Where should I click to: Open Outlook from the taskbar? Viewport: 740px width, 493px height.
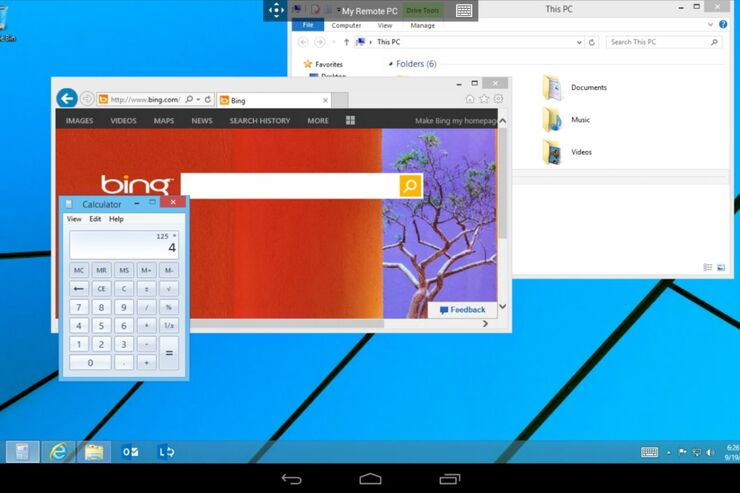click(130, 452)
